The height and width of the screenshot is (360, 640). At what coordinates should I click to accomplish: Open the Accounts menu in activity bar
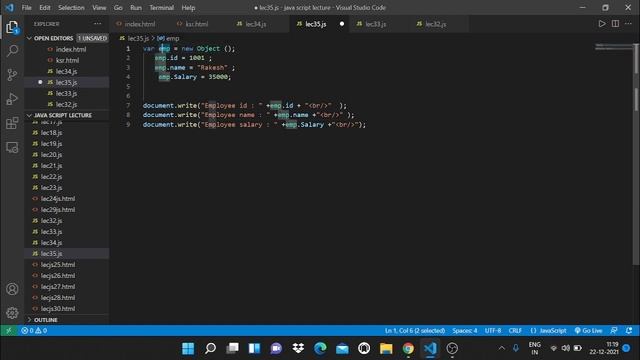click(12, 289)
